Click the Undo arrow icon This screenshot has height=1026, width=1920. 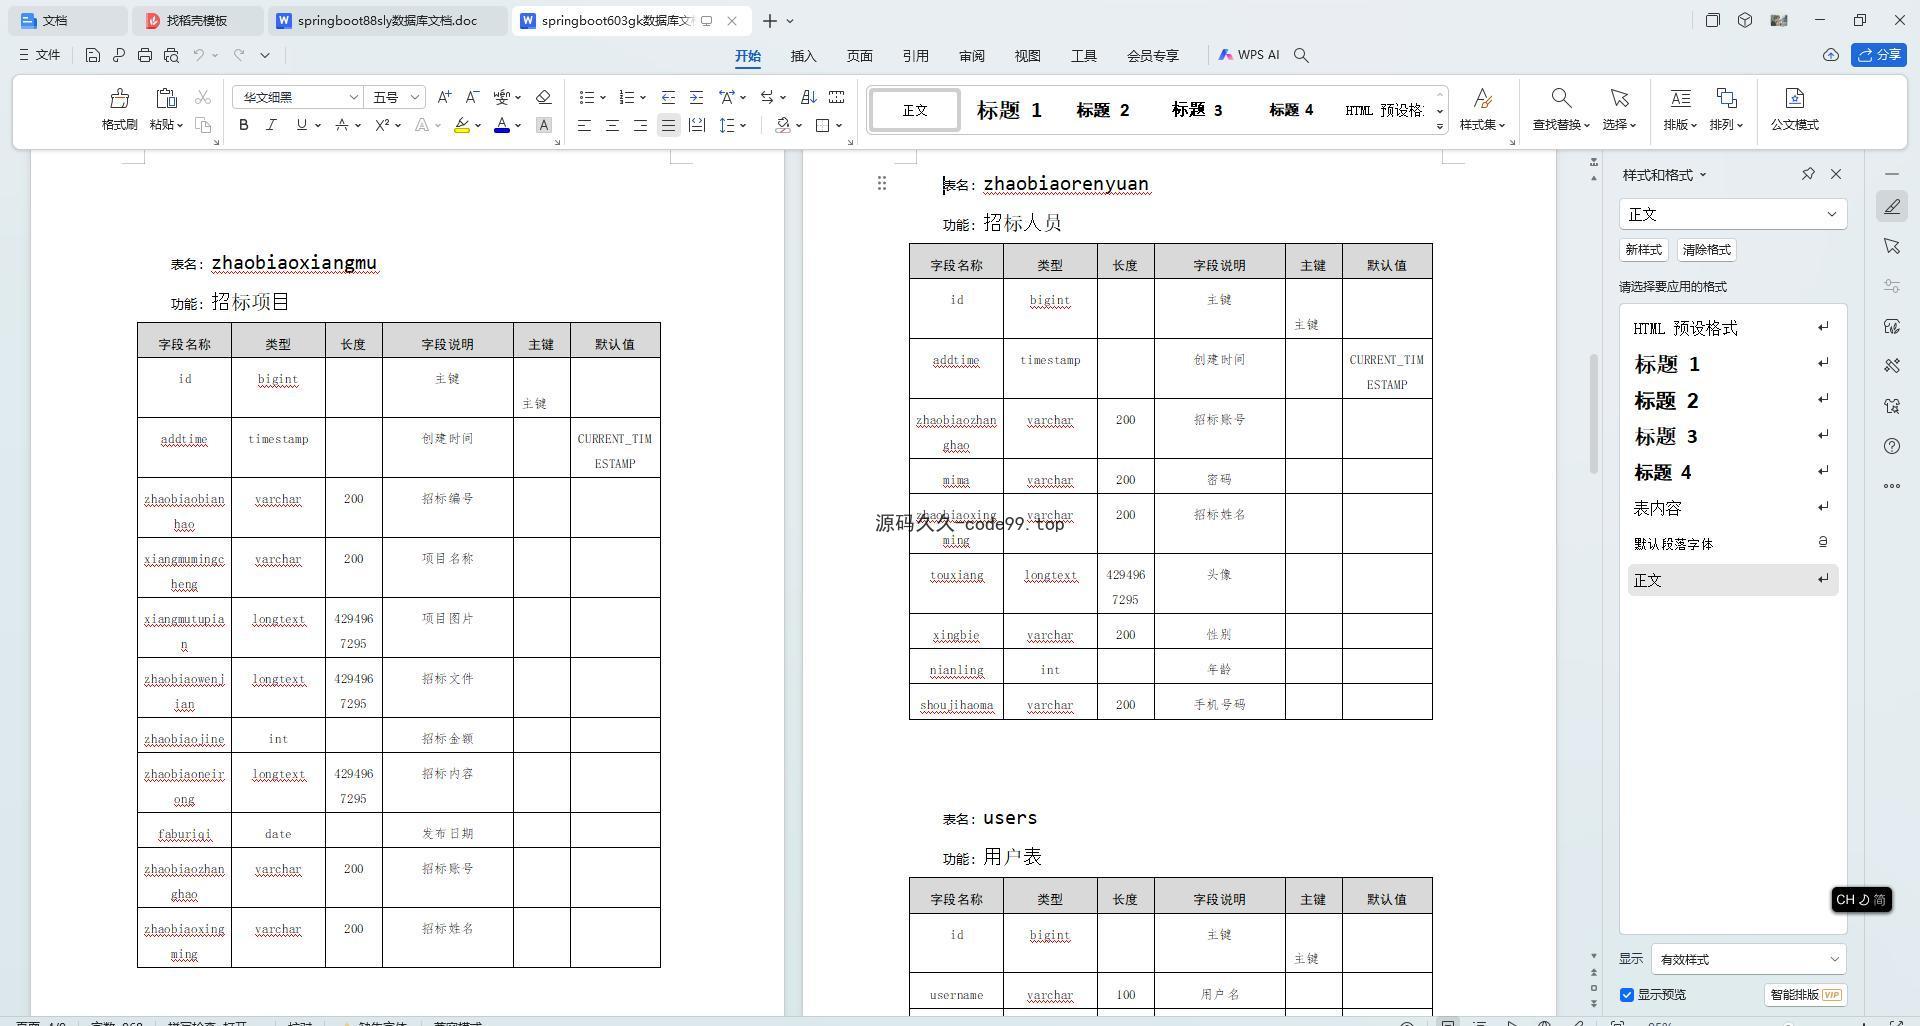pos(199,55)
